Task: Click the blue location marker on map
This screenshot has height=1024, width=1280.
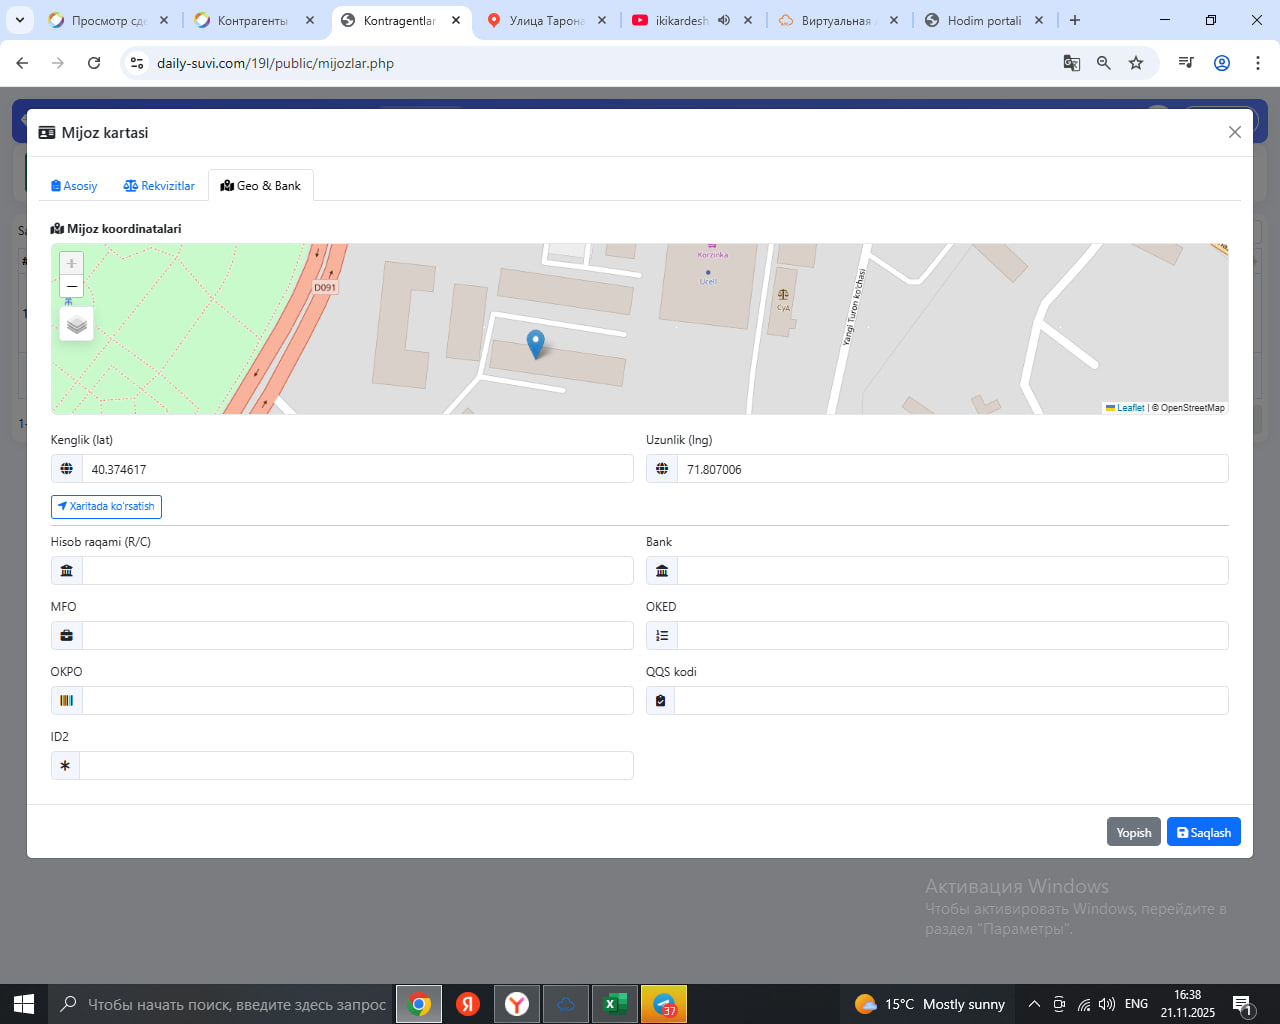Action: tap(536, 343)
